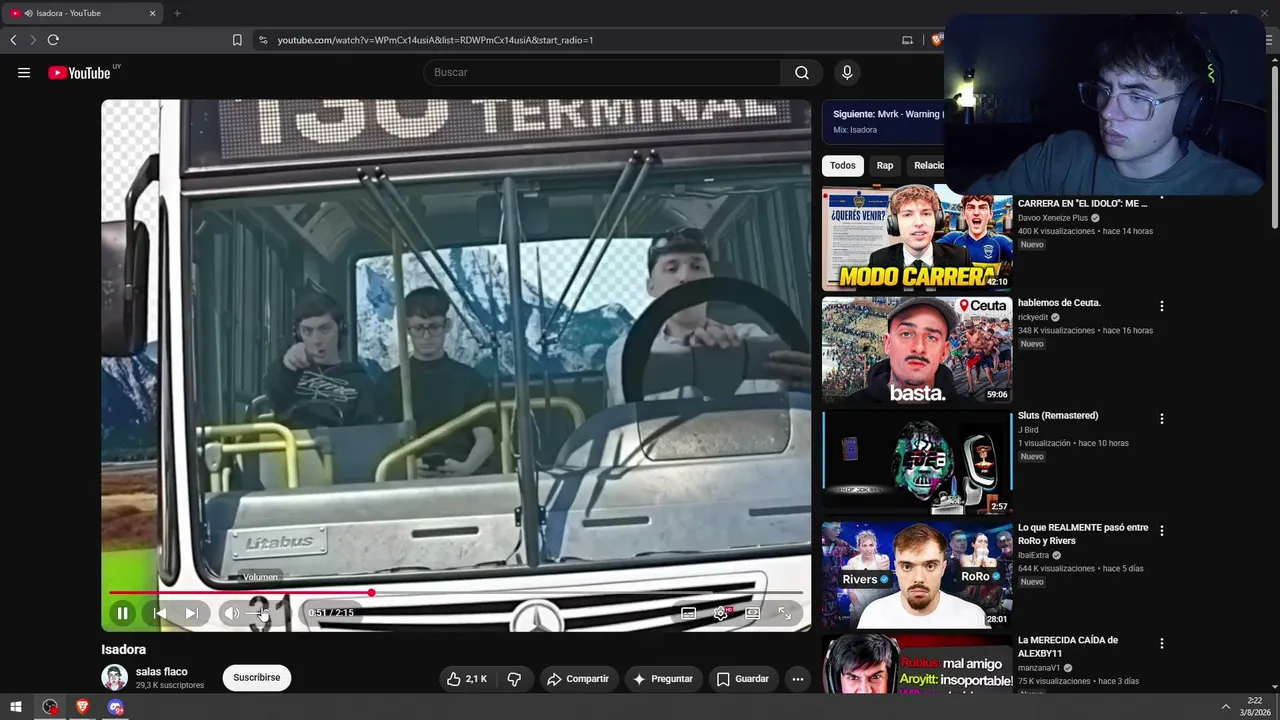The height and width of the screenshot is (720, 1280).
Task: Open the Davoo Xeneize Plus channel link
Action: (x=1053, y=218)
